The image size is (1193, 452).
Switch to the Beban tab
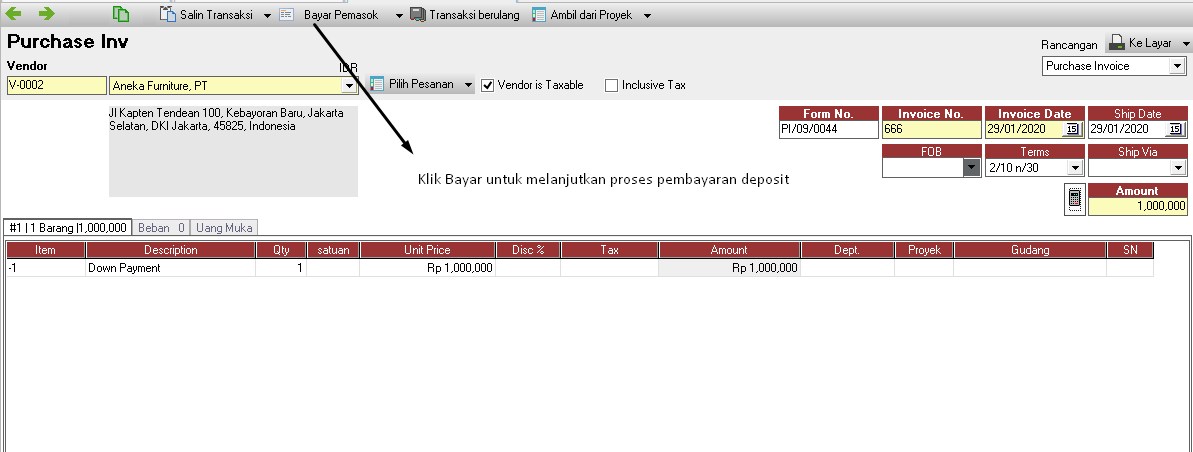coord(160,227)
